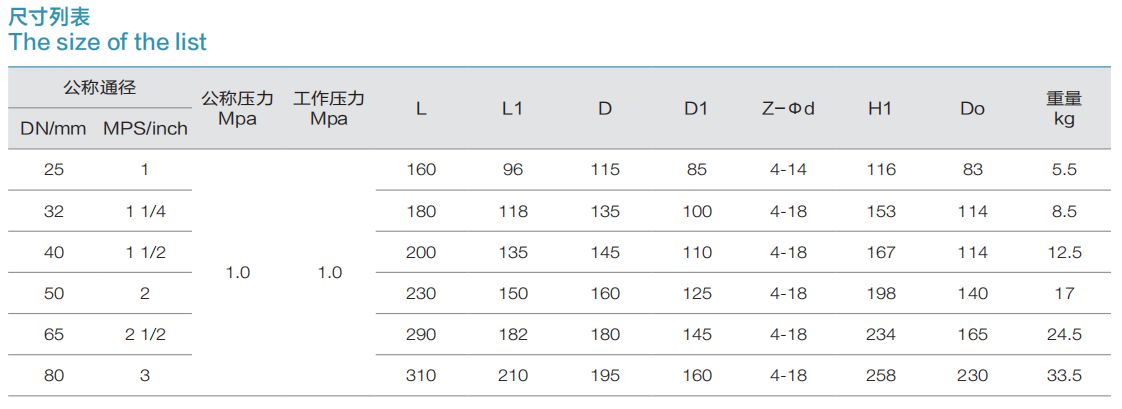
Task: Click the Z-Φd column header
Action: [x=789, y=109]
